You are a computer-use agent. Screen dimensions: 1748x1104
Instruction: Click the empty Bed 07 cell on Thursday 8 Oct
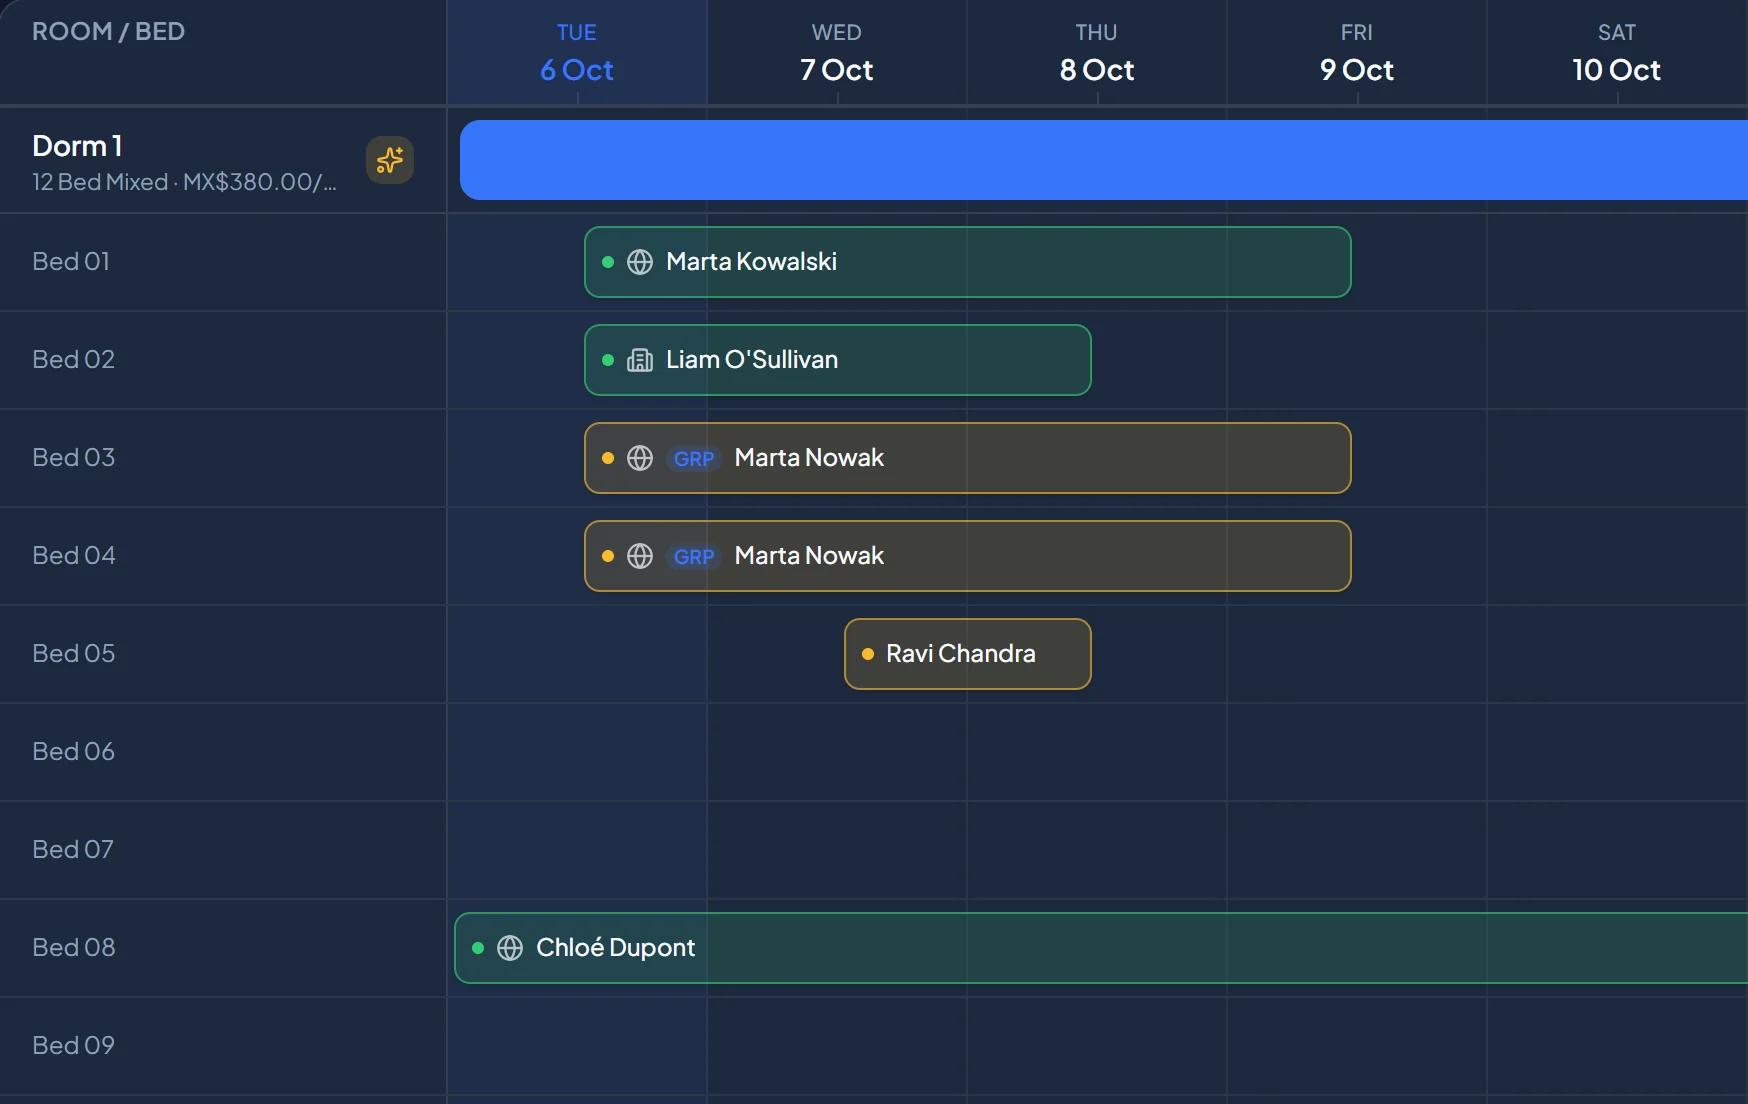click(x=1097, y=850)
